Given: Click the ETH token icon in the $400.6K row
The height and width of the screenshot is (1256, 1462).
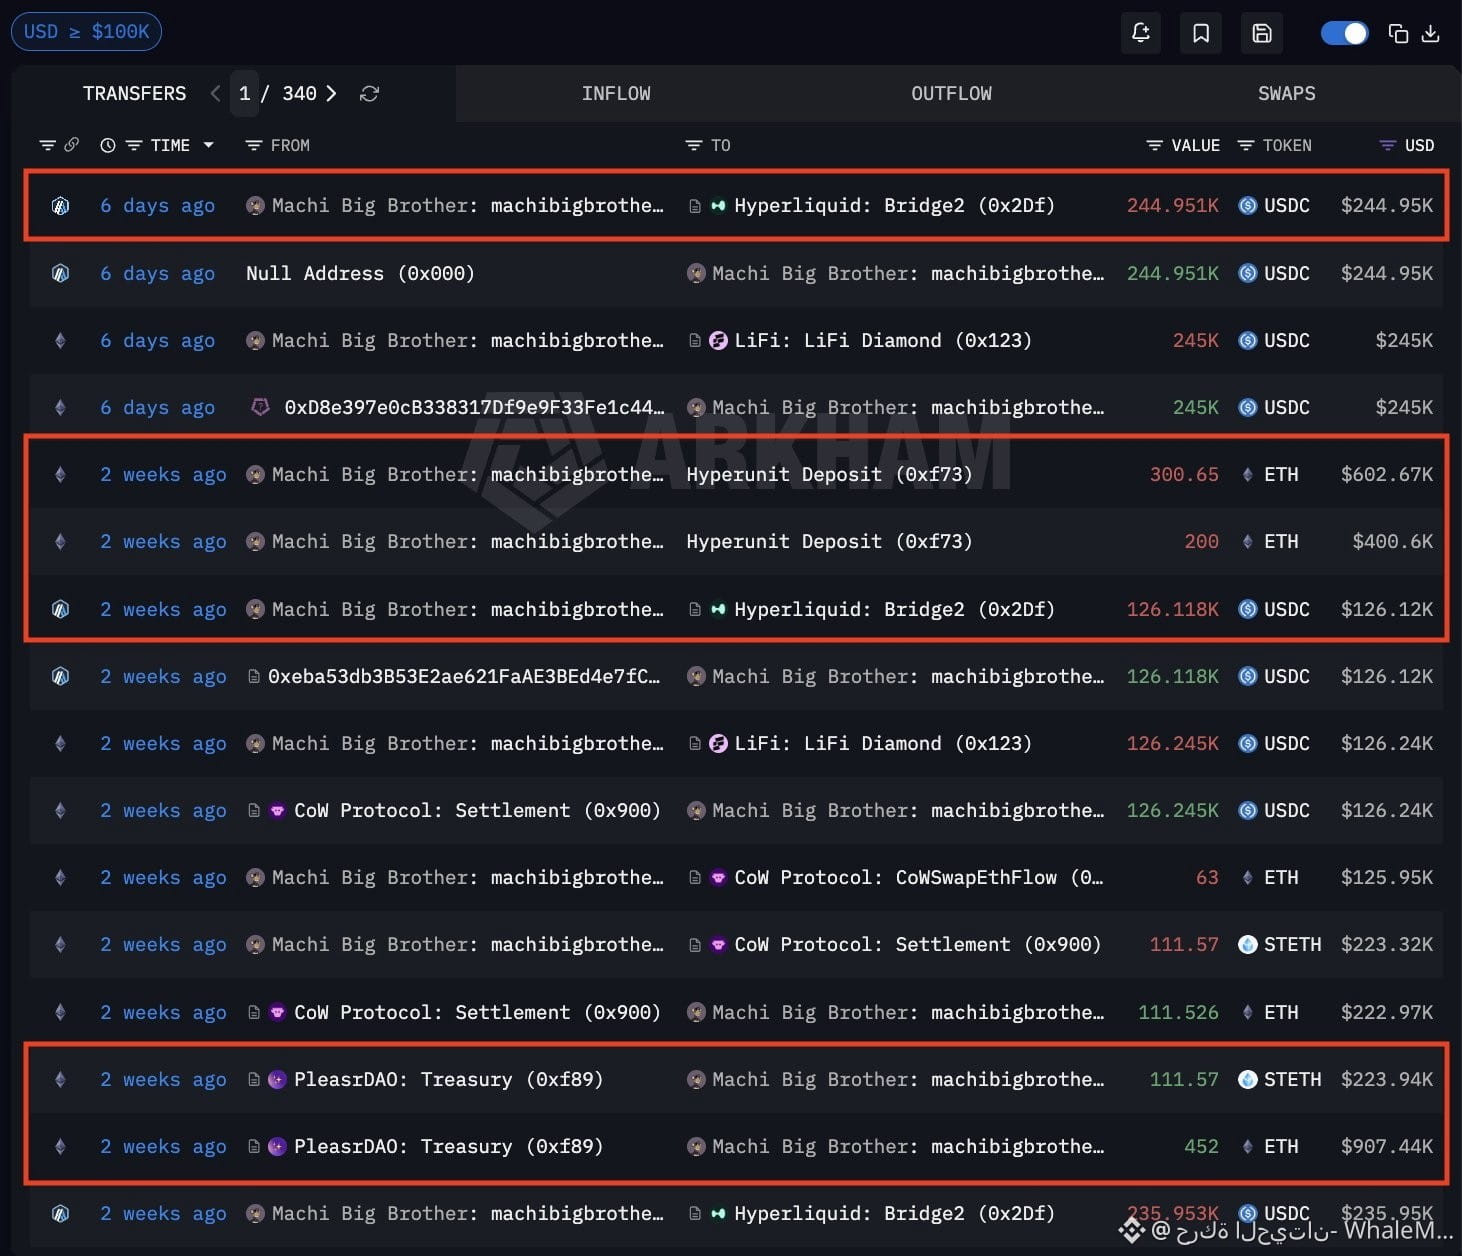Looking at the screenshot, I should tap(1248, 541).
